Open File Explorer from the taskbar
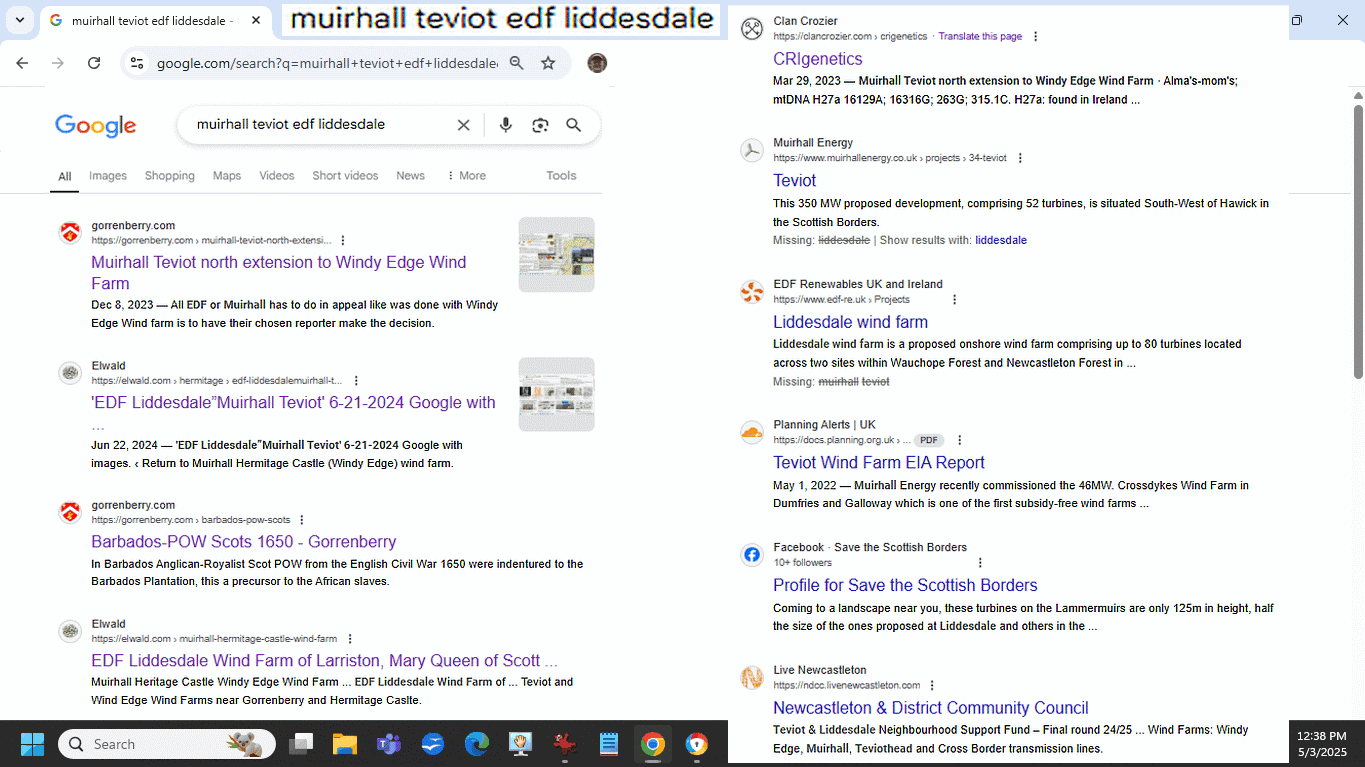The width and height of the screenshot is (1365, 767). coord(345,744)
